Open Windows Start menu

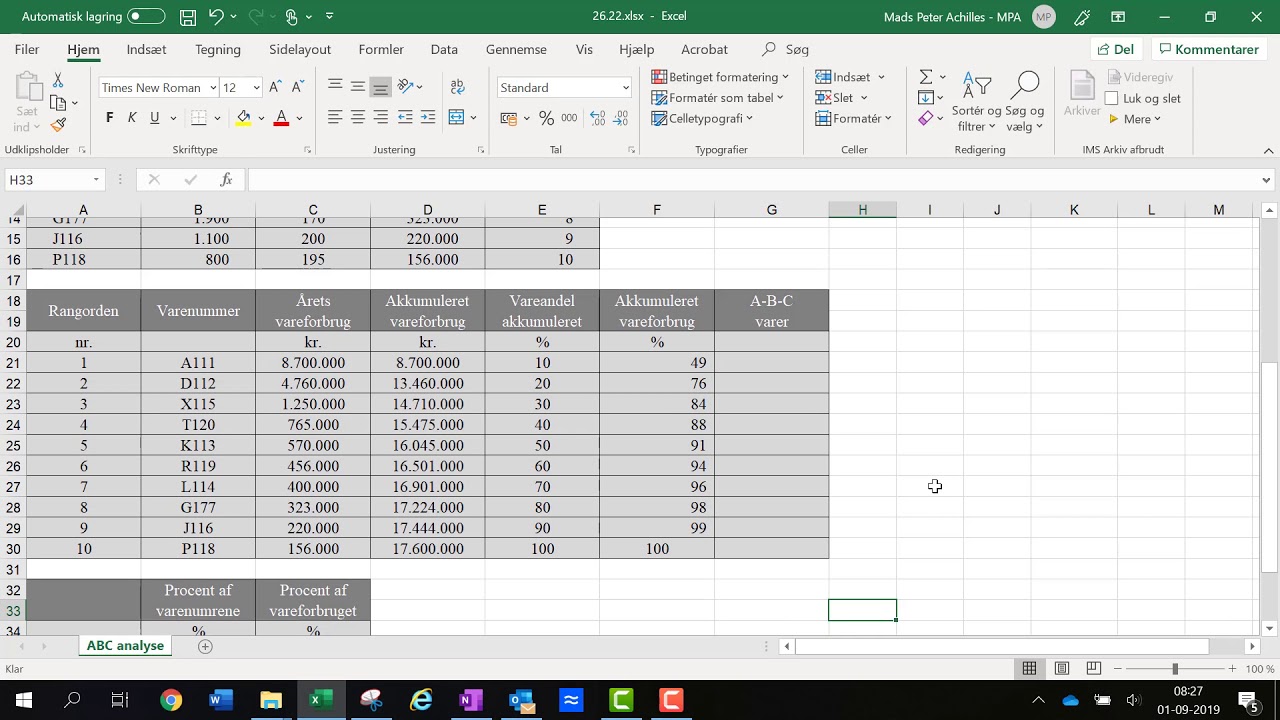(x=23, y=700)
